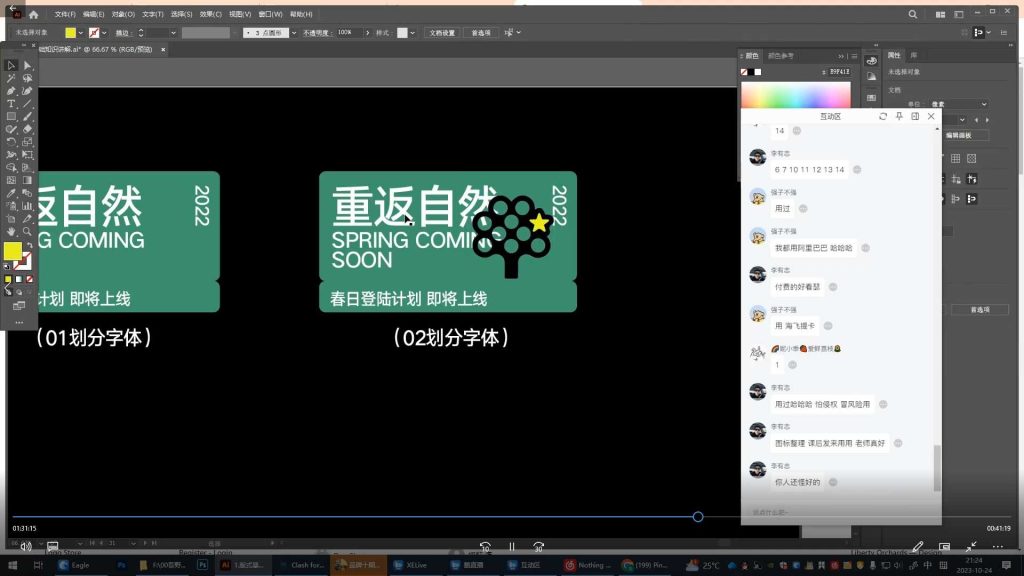Image resolution: width=1024 pixels, height=576 pixels.
Task: Click the Illustrator Home icon
Action: pos(33,14)
